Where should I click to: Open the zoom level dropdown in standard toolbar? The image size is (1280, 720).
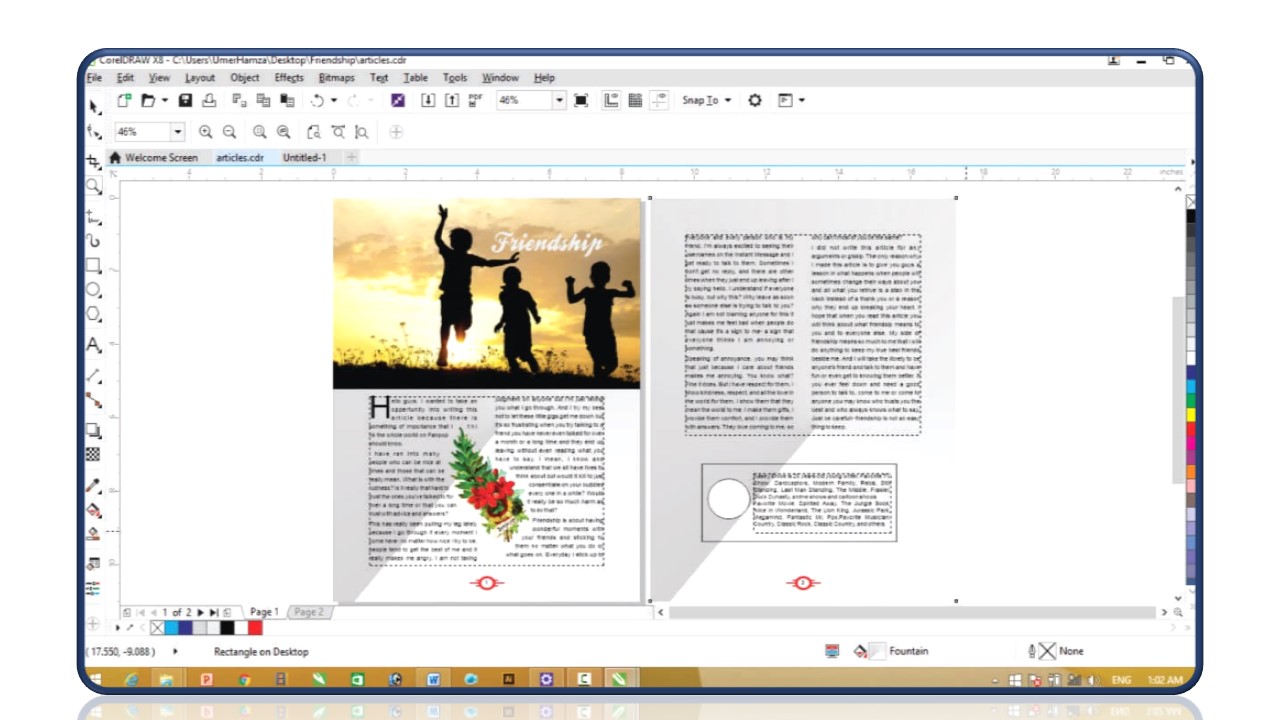[x=559, y=100]
